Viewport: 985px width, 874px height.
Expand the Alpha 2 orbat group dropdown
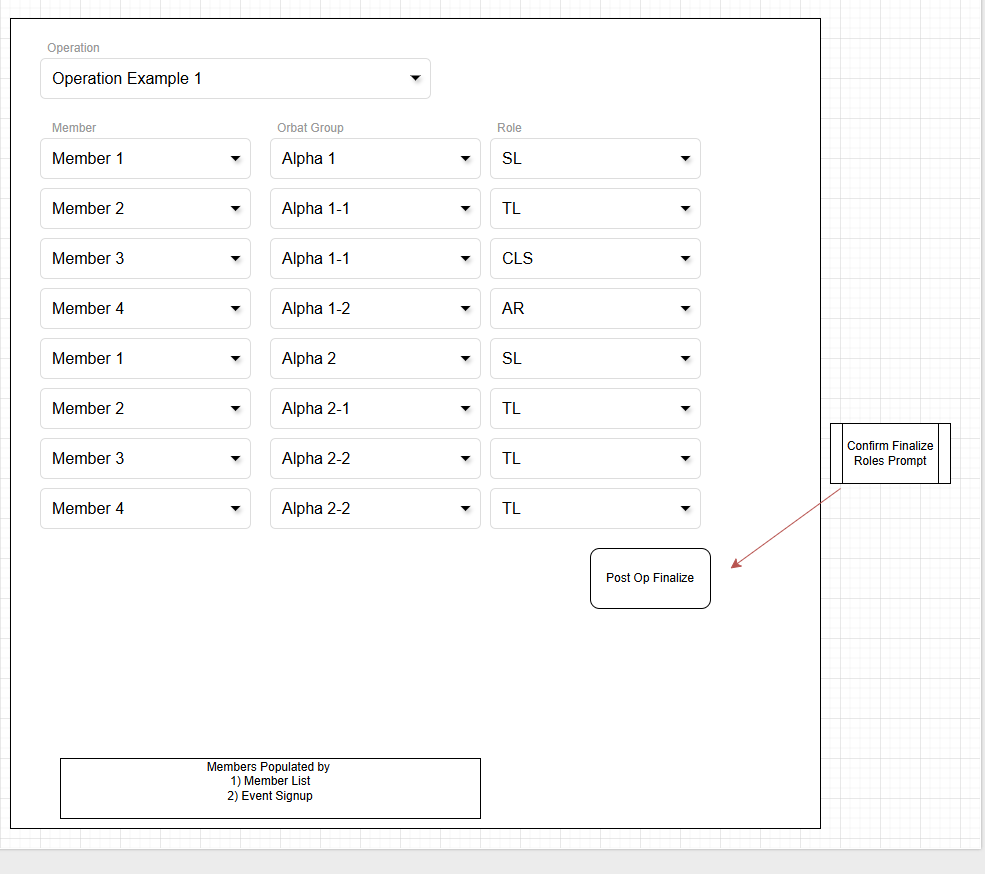[375, 359]
